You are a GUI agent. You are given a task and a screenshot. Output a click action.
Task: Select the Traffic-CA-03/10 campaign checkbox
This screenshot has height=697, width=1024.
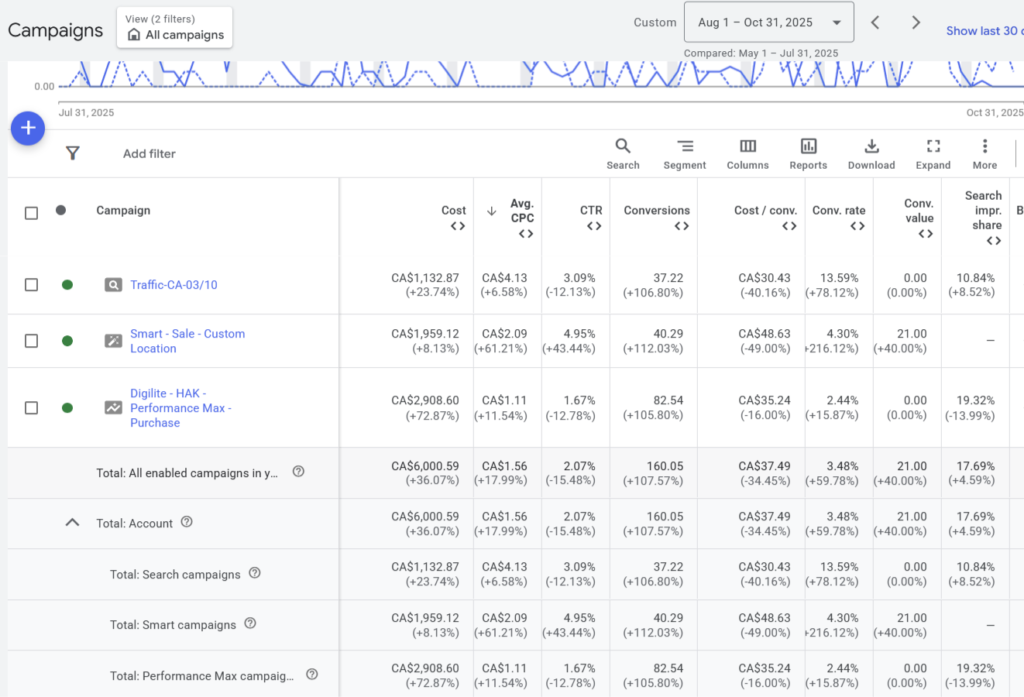[x=31, y=285]
